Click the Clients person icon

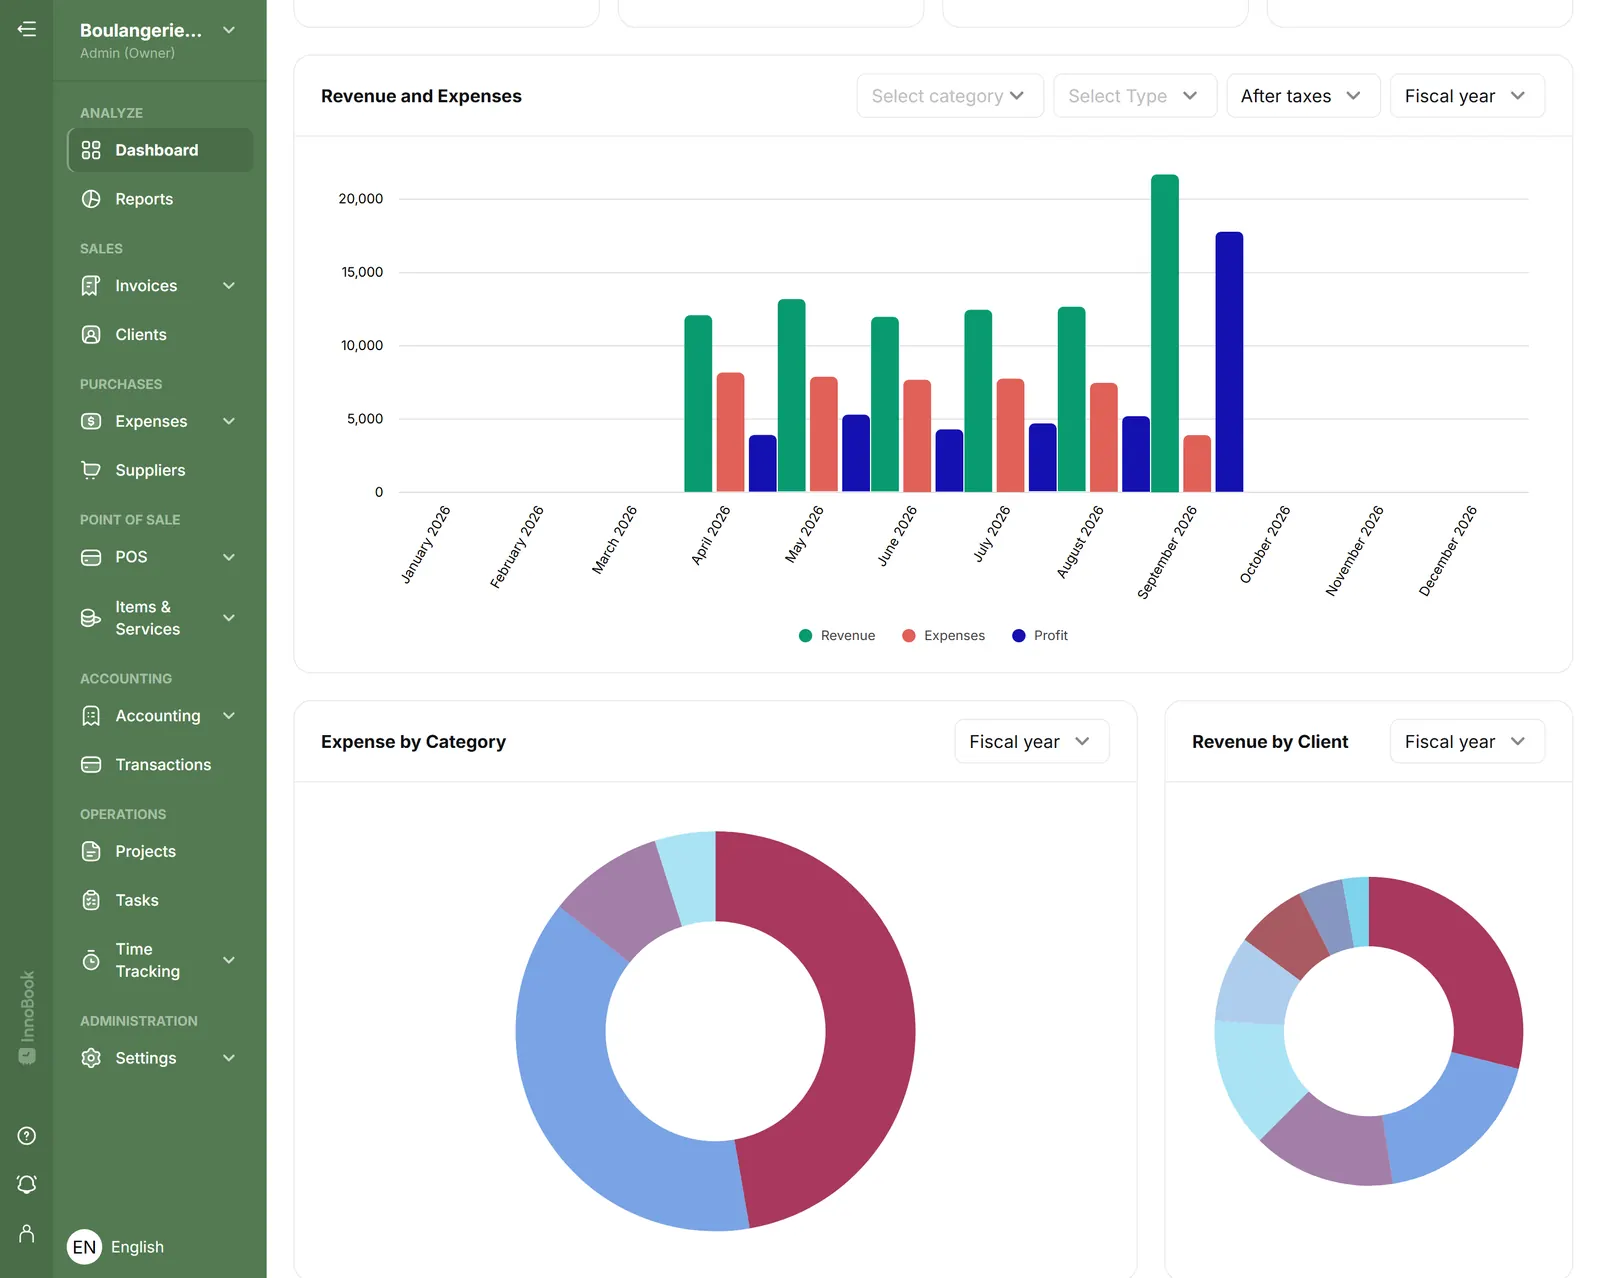[x=91, y=335]
